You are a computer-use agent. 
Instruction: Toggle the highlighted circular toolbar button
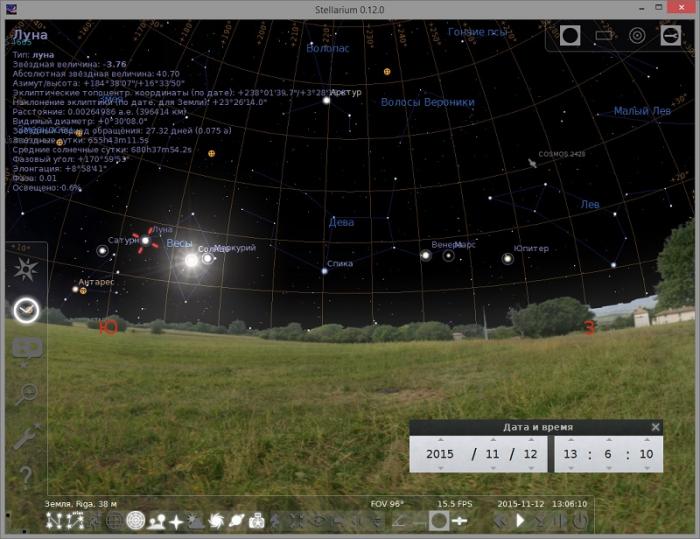pos(439,521)
